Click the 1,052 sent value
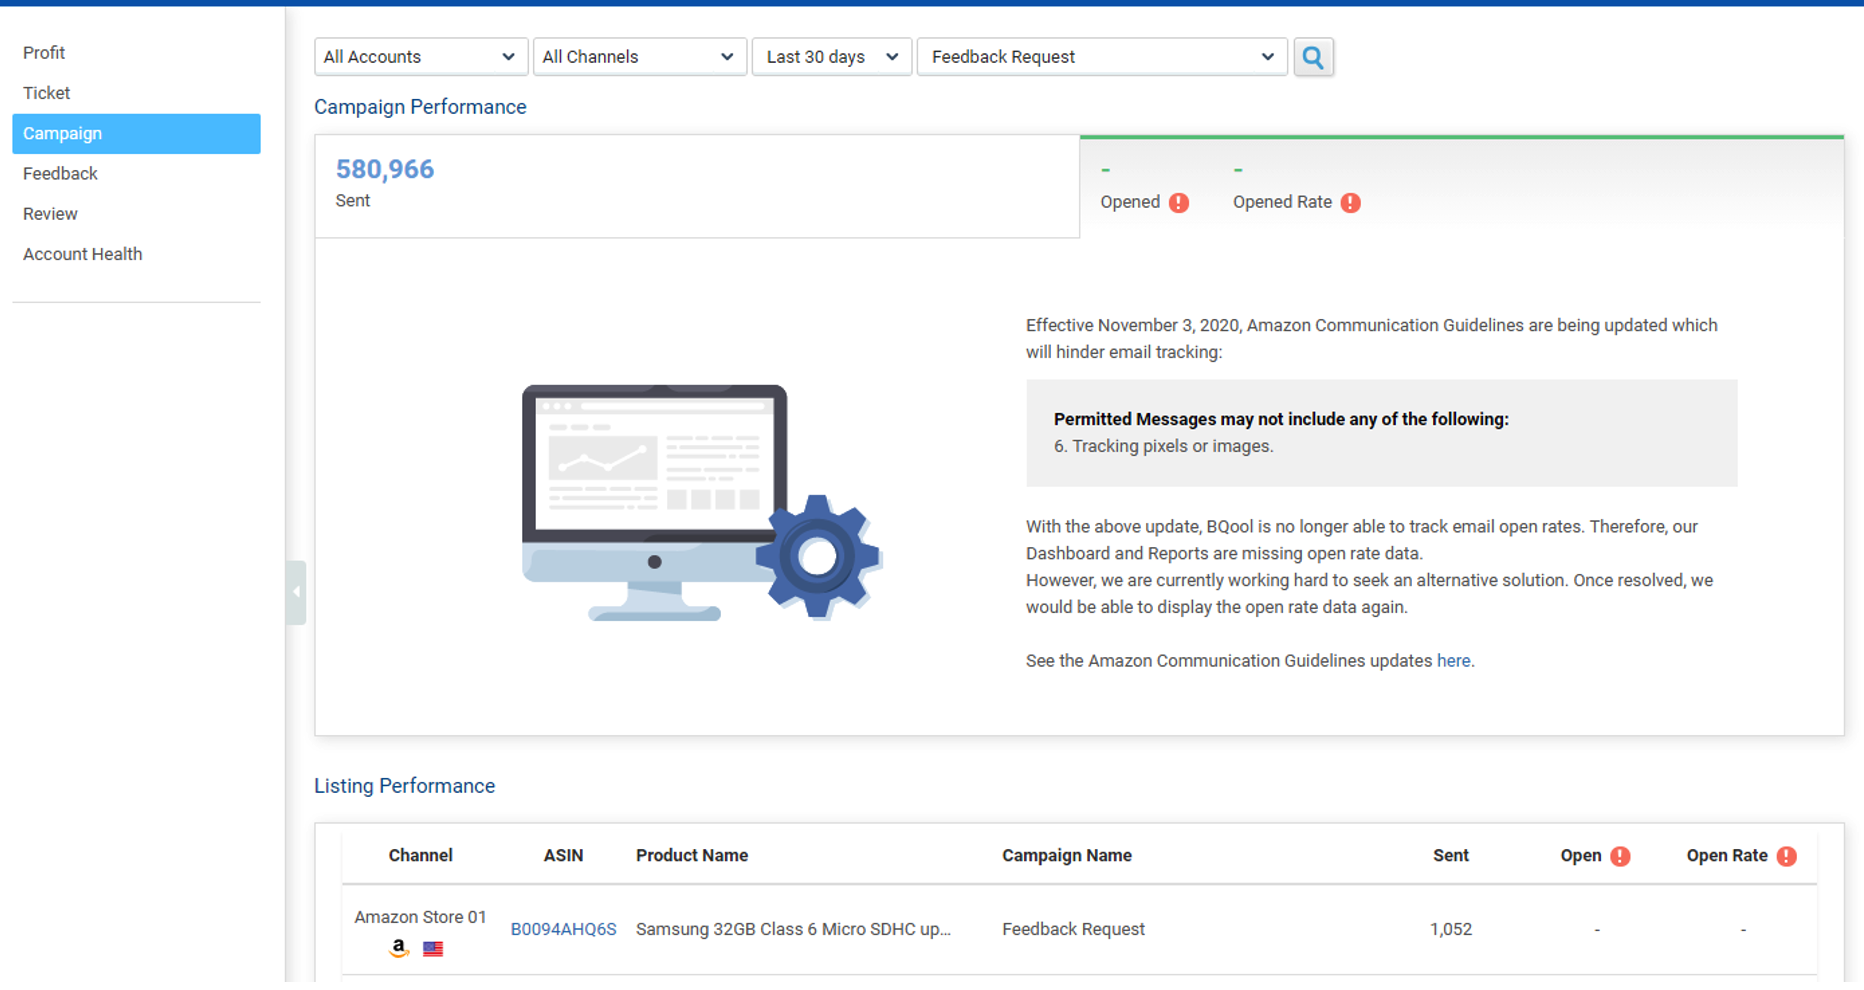The height and width of the screenshot is (990, 1864). 1450,929
